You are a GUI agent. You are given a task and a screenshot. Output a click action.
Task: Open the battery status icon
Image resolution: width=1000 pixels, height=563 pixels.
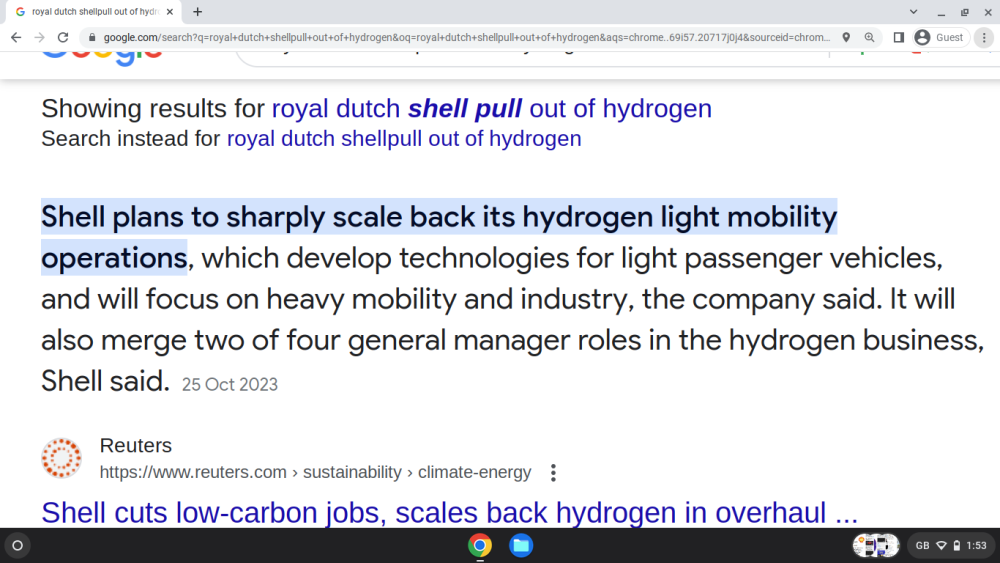pos(957,545)
